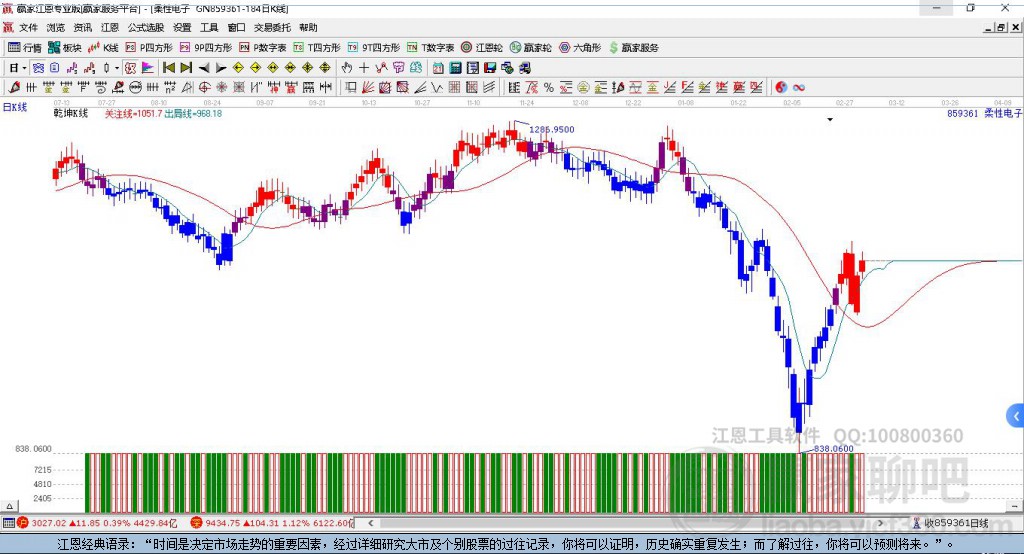The height and width of the screenshot is (554, 1024).
Task: Open the 9P四方形 tool
Action: [206, 48]
